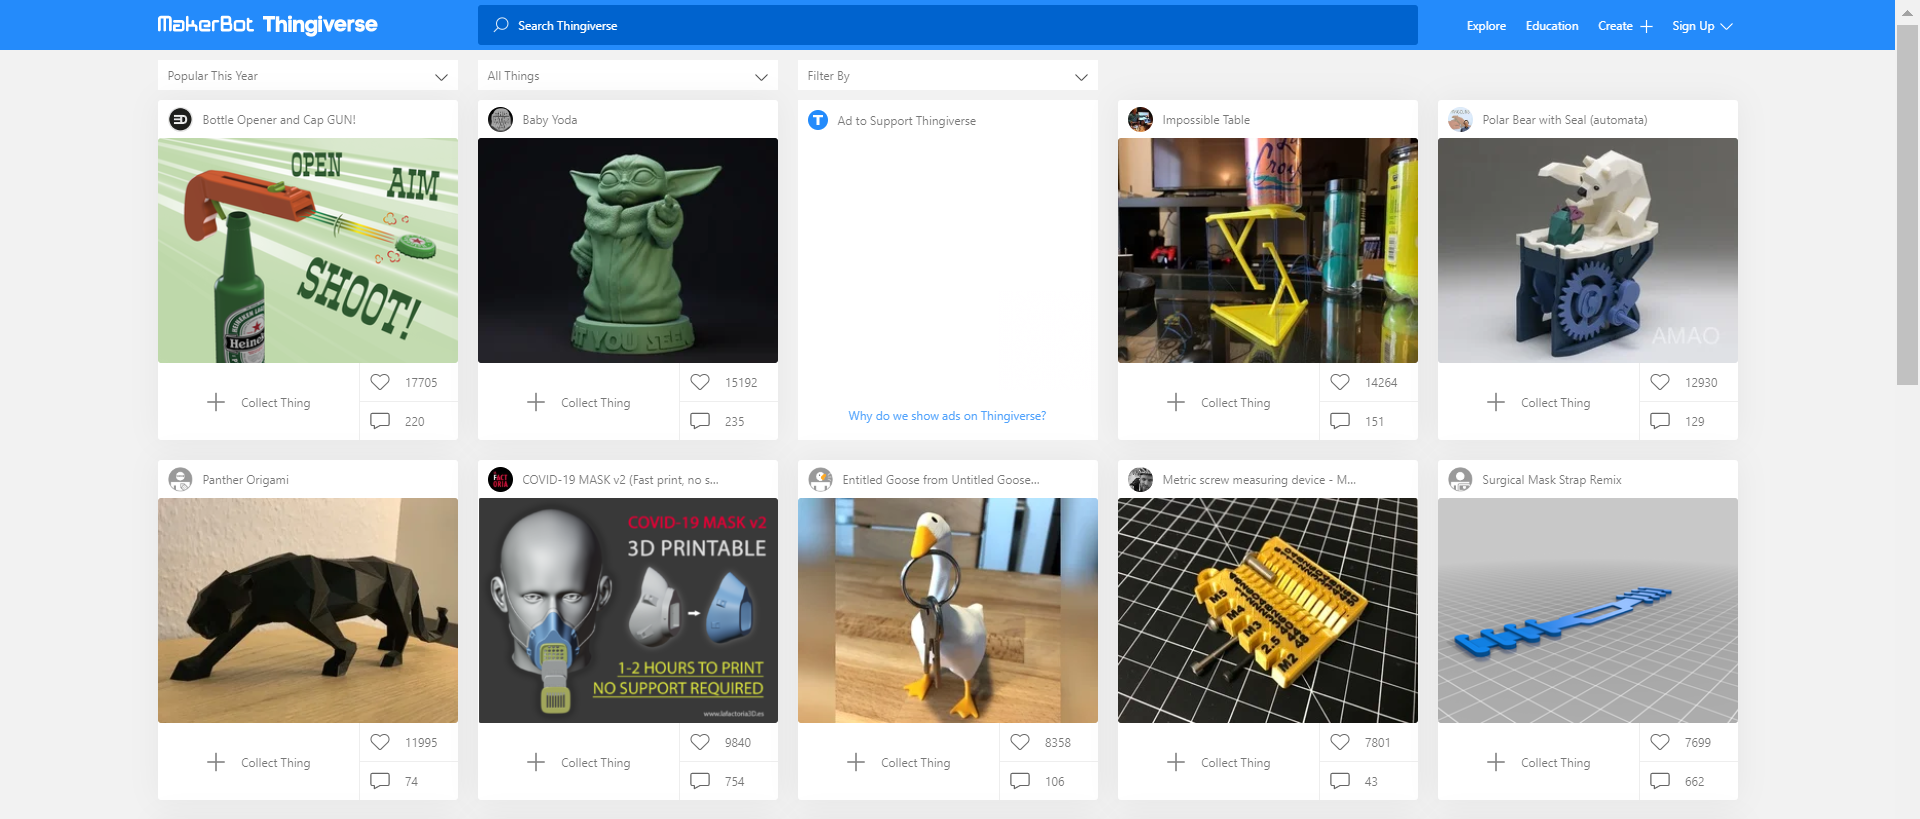Screen dimensions: 1920x819
Task: Open the Create menu with plus
Action: click(1625, 26)
